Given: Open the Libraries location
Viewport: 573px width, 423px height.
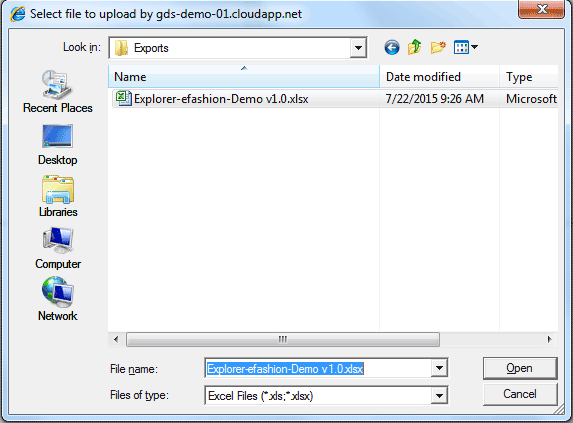Looking at the screenshot, I should pos(58,197).
